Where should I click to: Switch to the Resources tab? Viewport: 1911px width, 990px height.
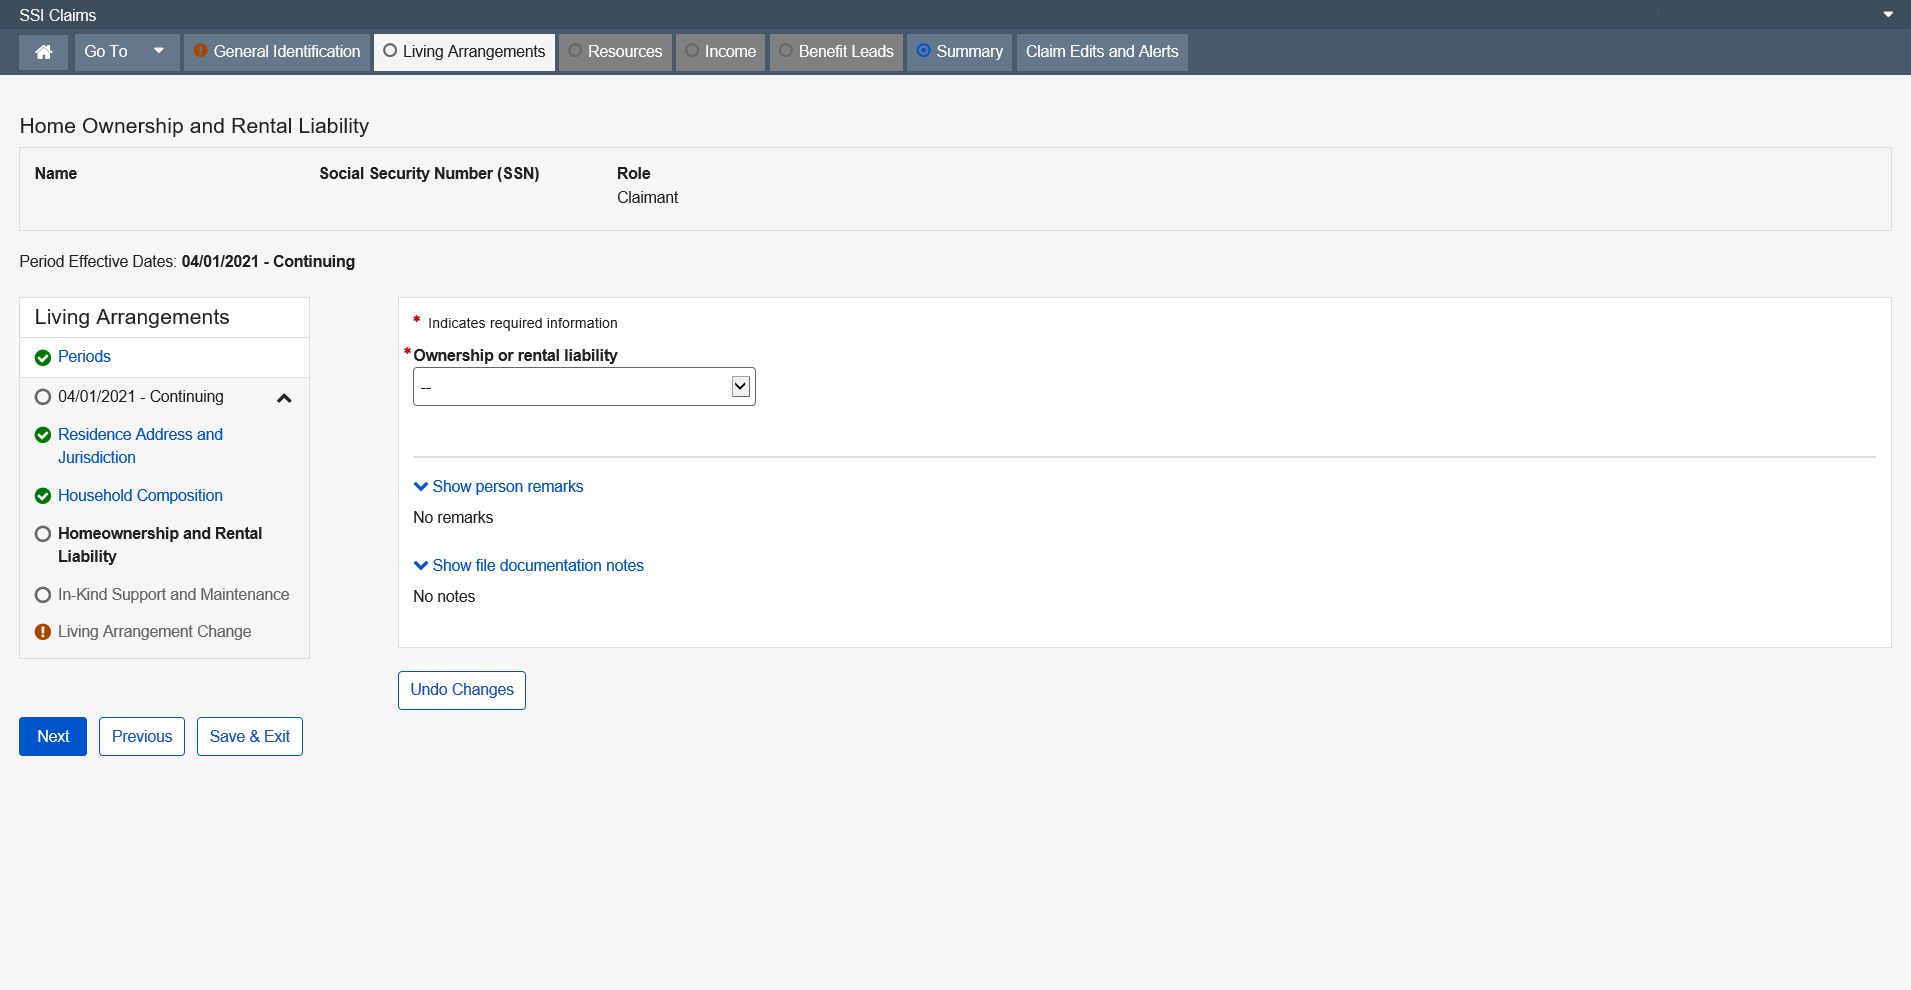coord(615,52)
